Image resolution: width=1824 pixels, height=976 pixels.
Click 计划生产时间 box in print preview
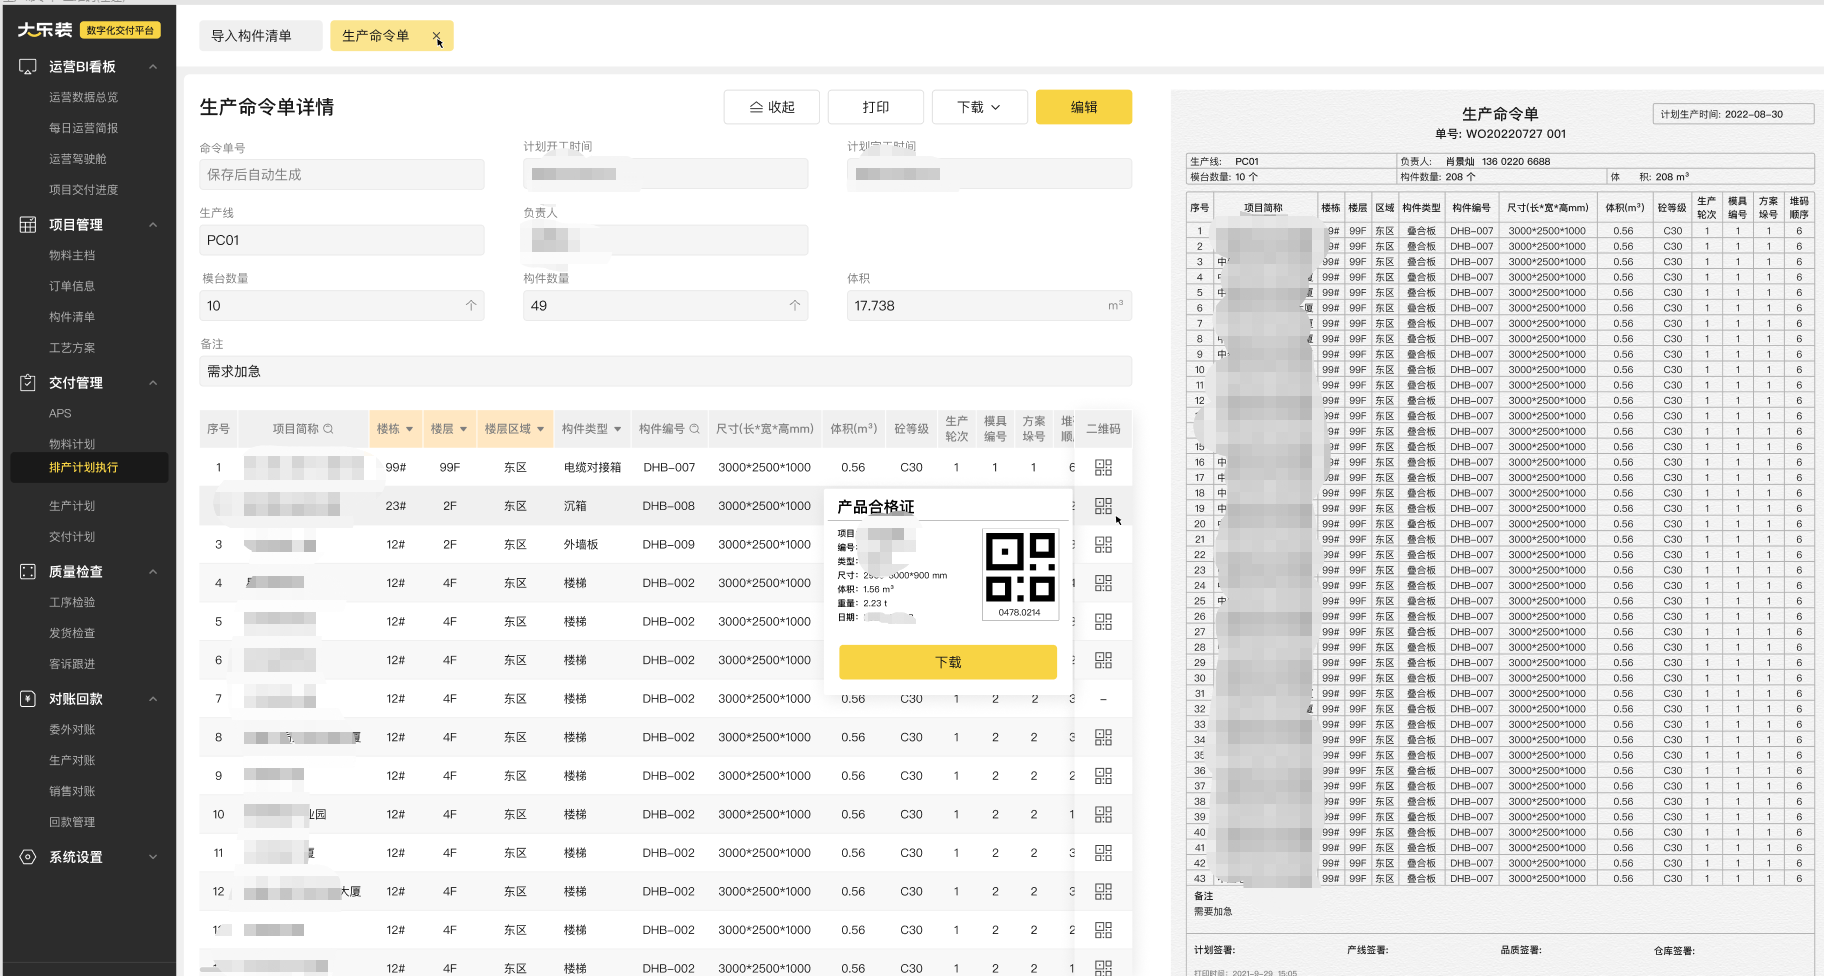point(1733,114)
